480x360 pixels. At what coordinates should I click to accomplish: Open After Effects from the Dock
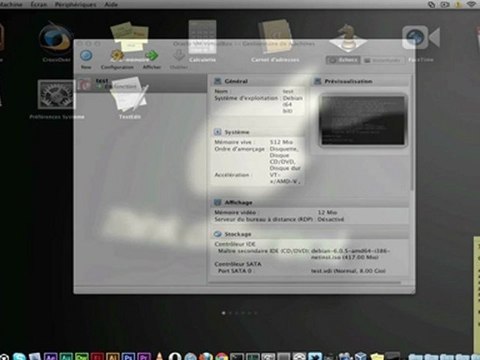point(50,356)
